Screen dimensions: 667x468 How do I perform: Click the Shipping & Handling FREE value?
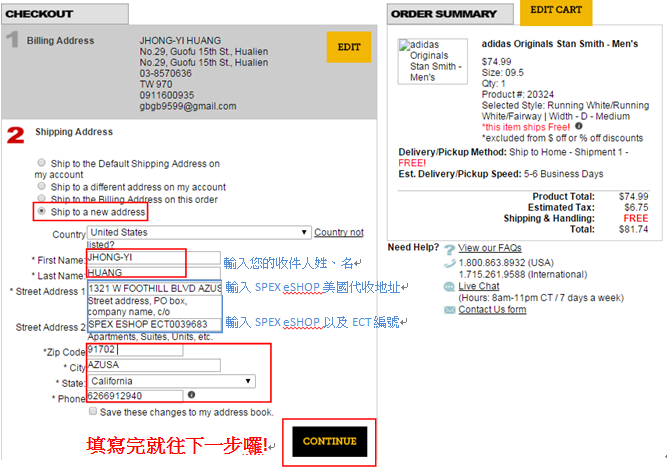tap(636, 218)
